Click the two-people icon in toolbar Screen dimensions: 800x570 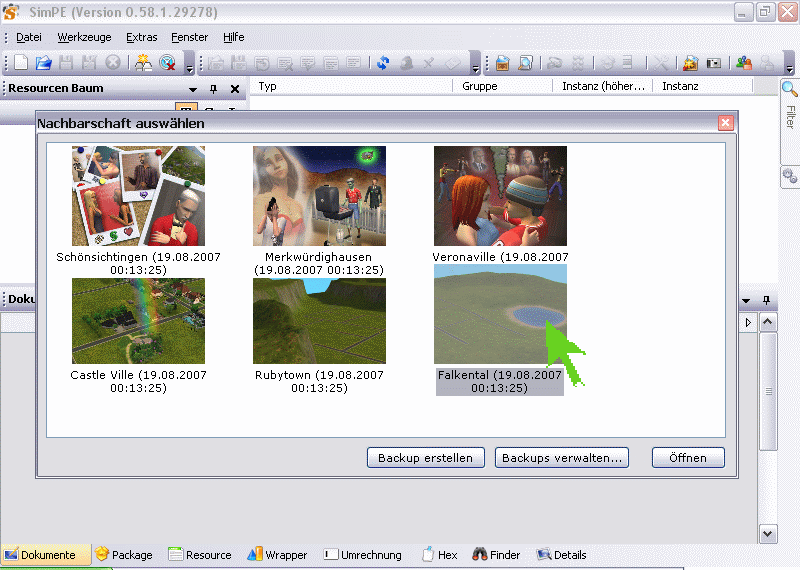click(743, 63)
